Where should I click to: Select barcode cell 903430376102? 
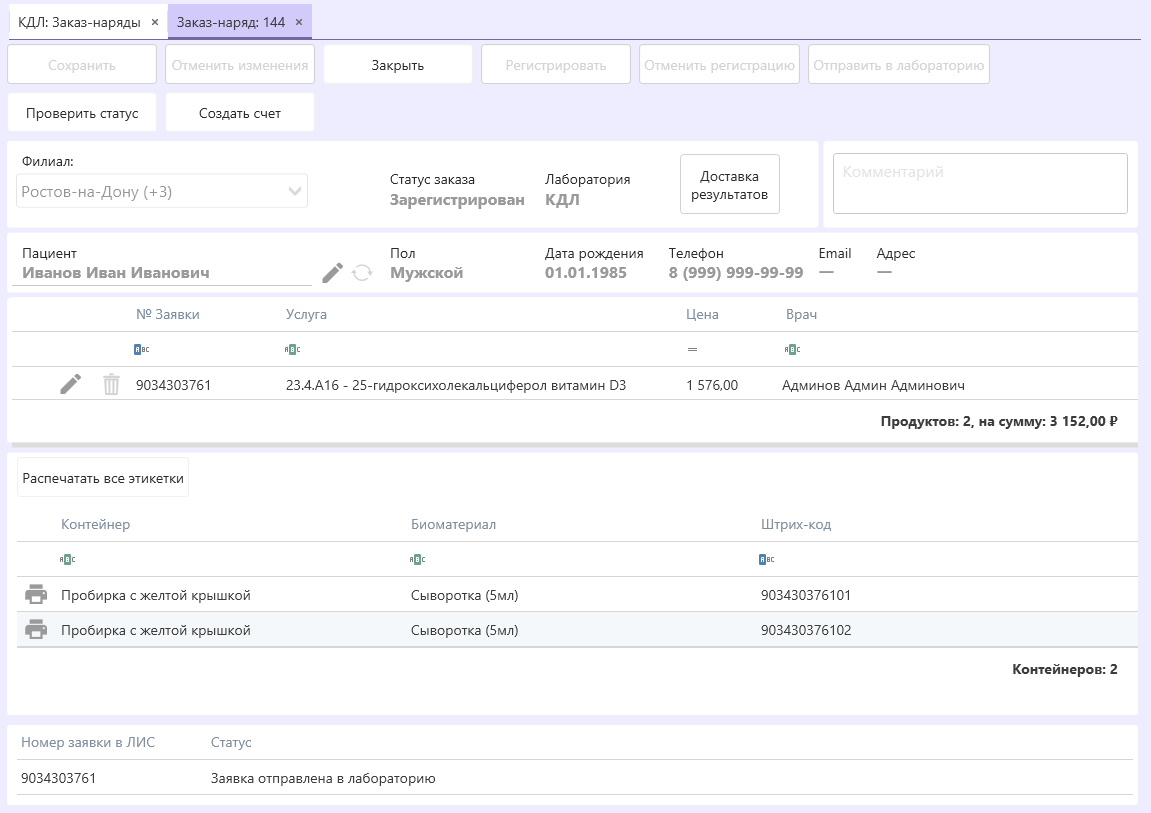coord(805,630)
